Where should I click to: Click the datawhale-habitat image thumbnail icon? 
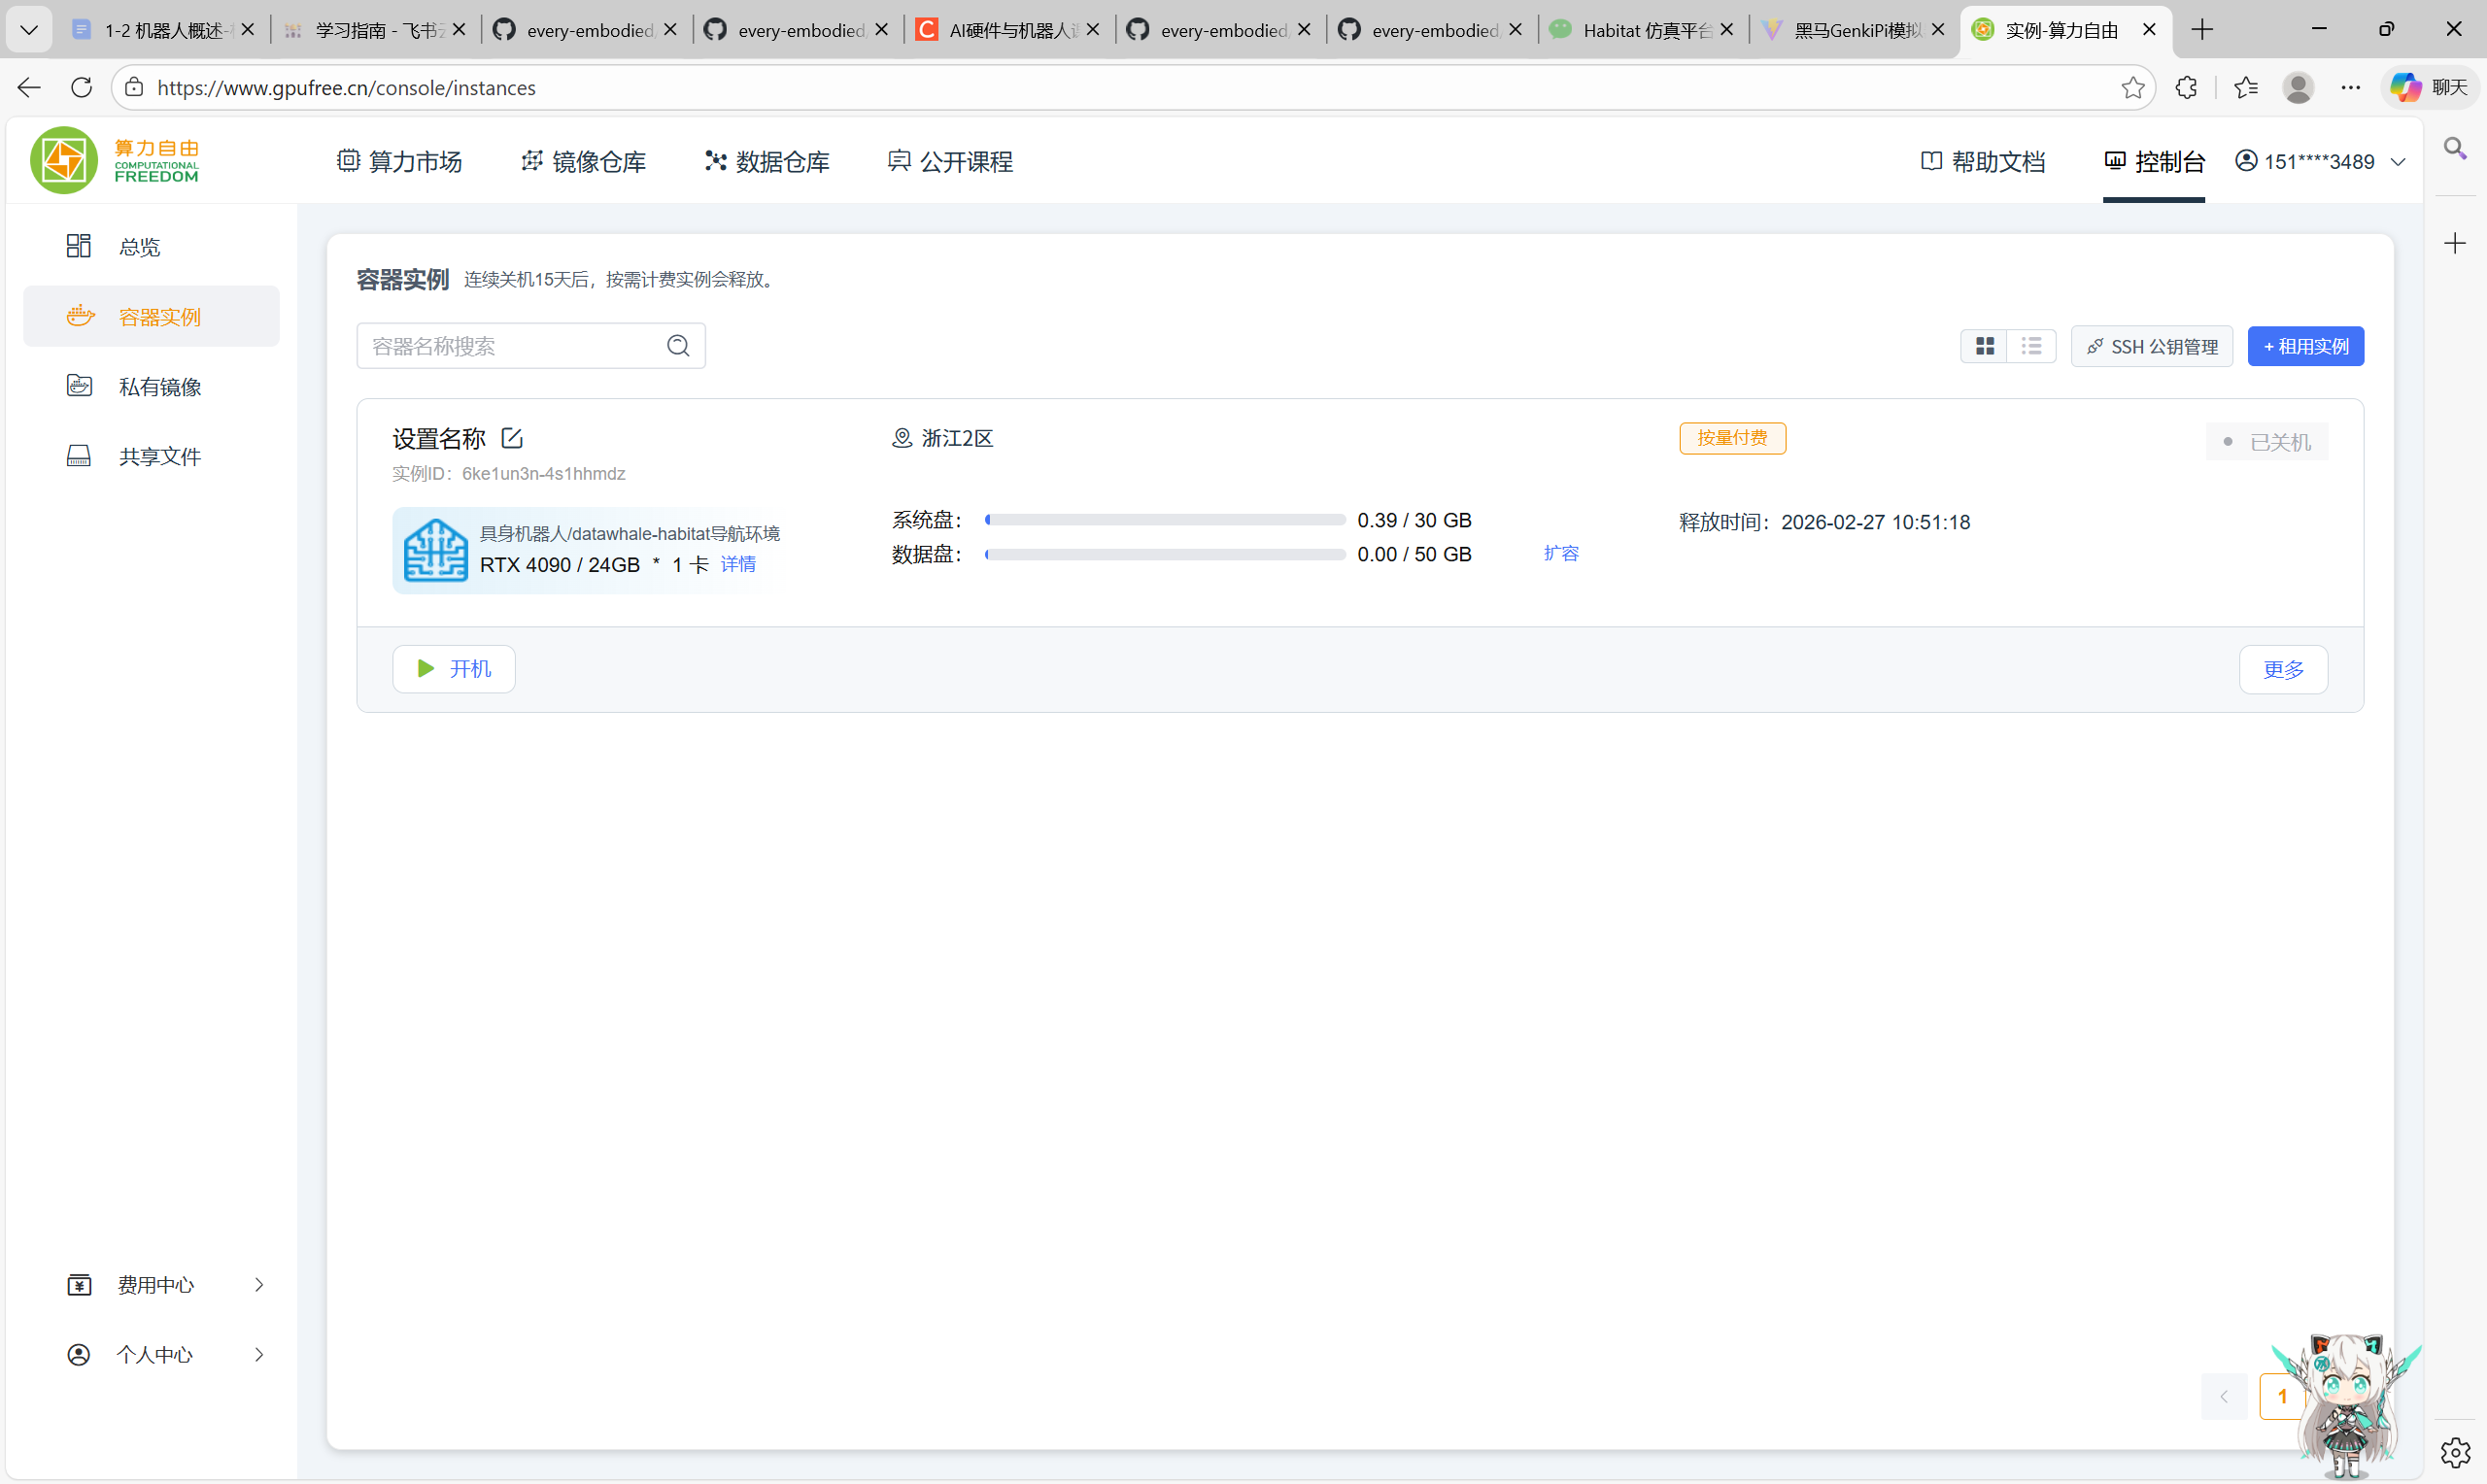click(435, 549)
